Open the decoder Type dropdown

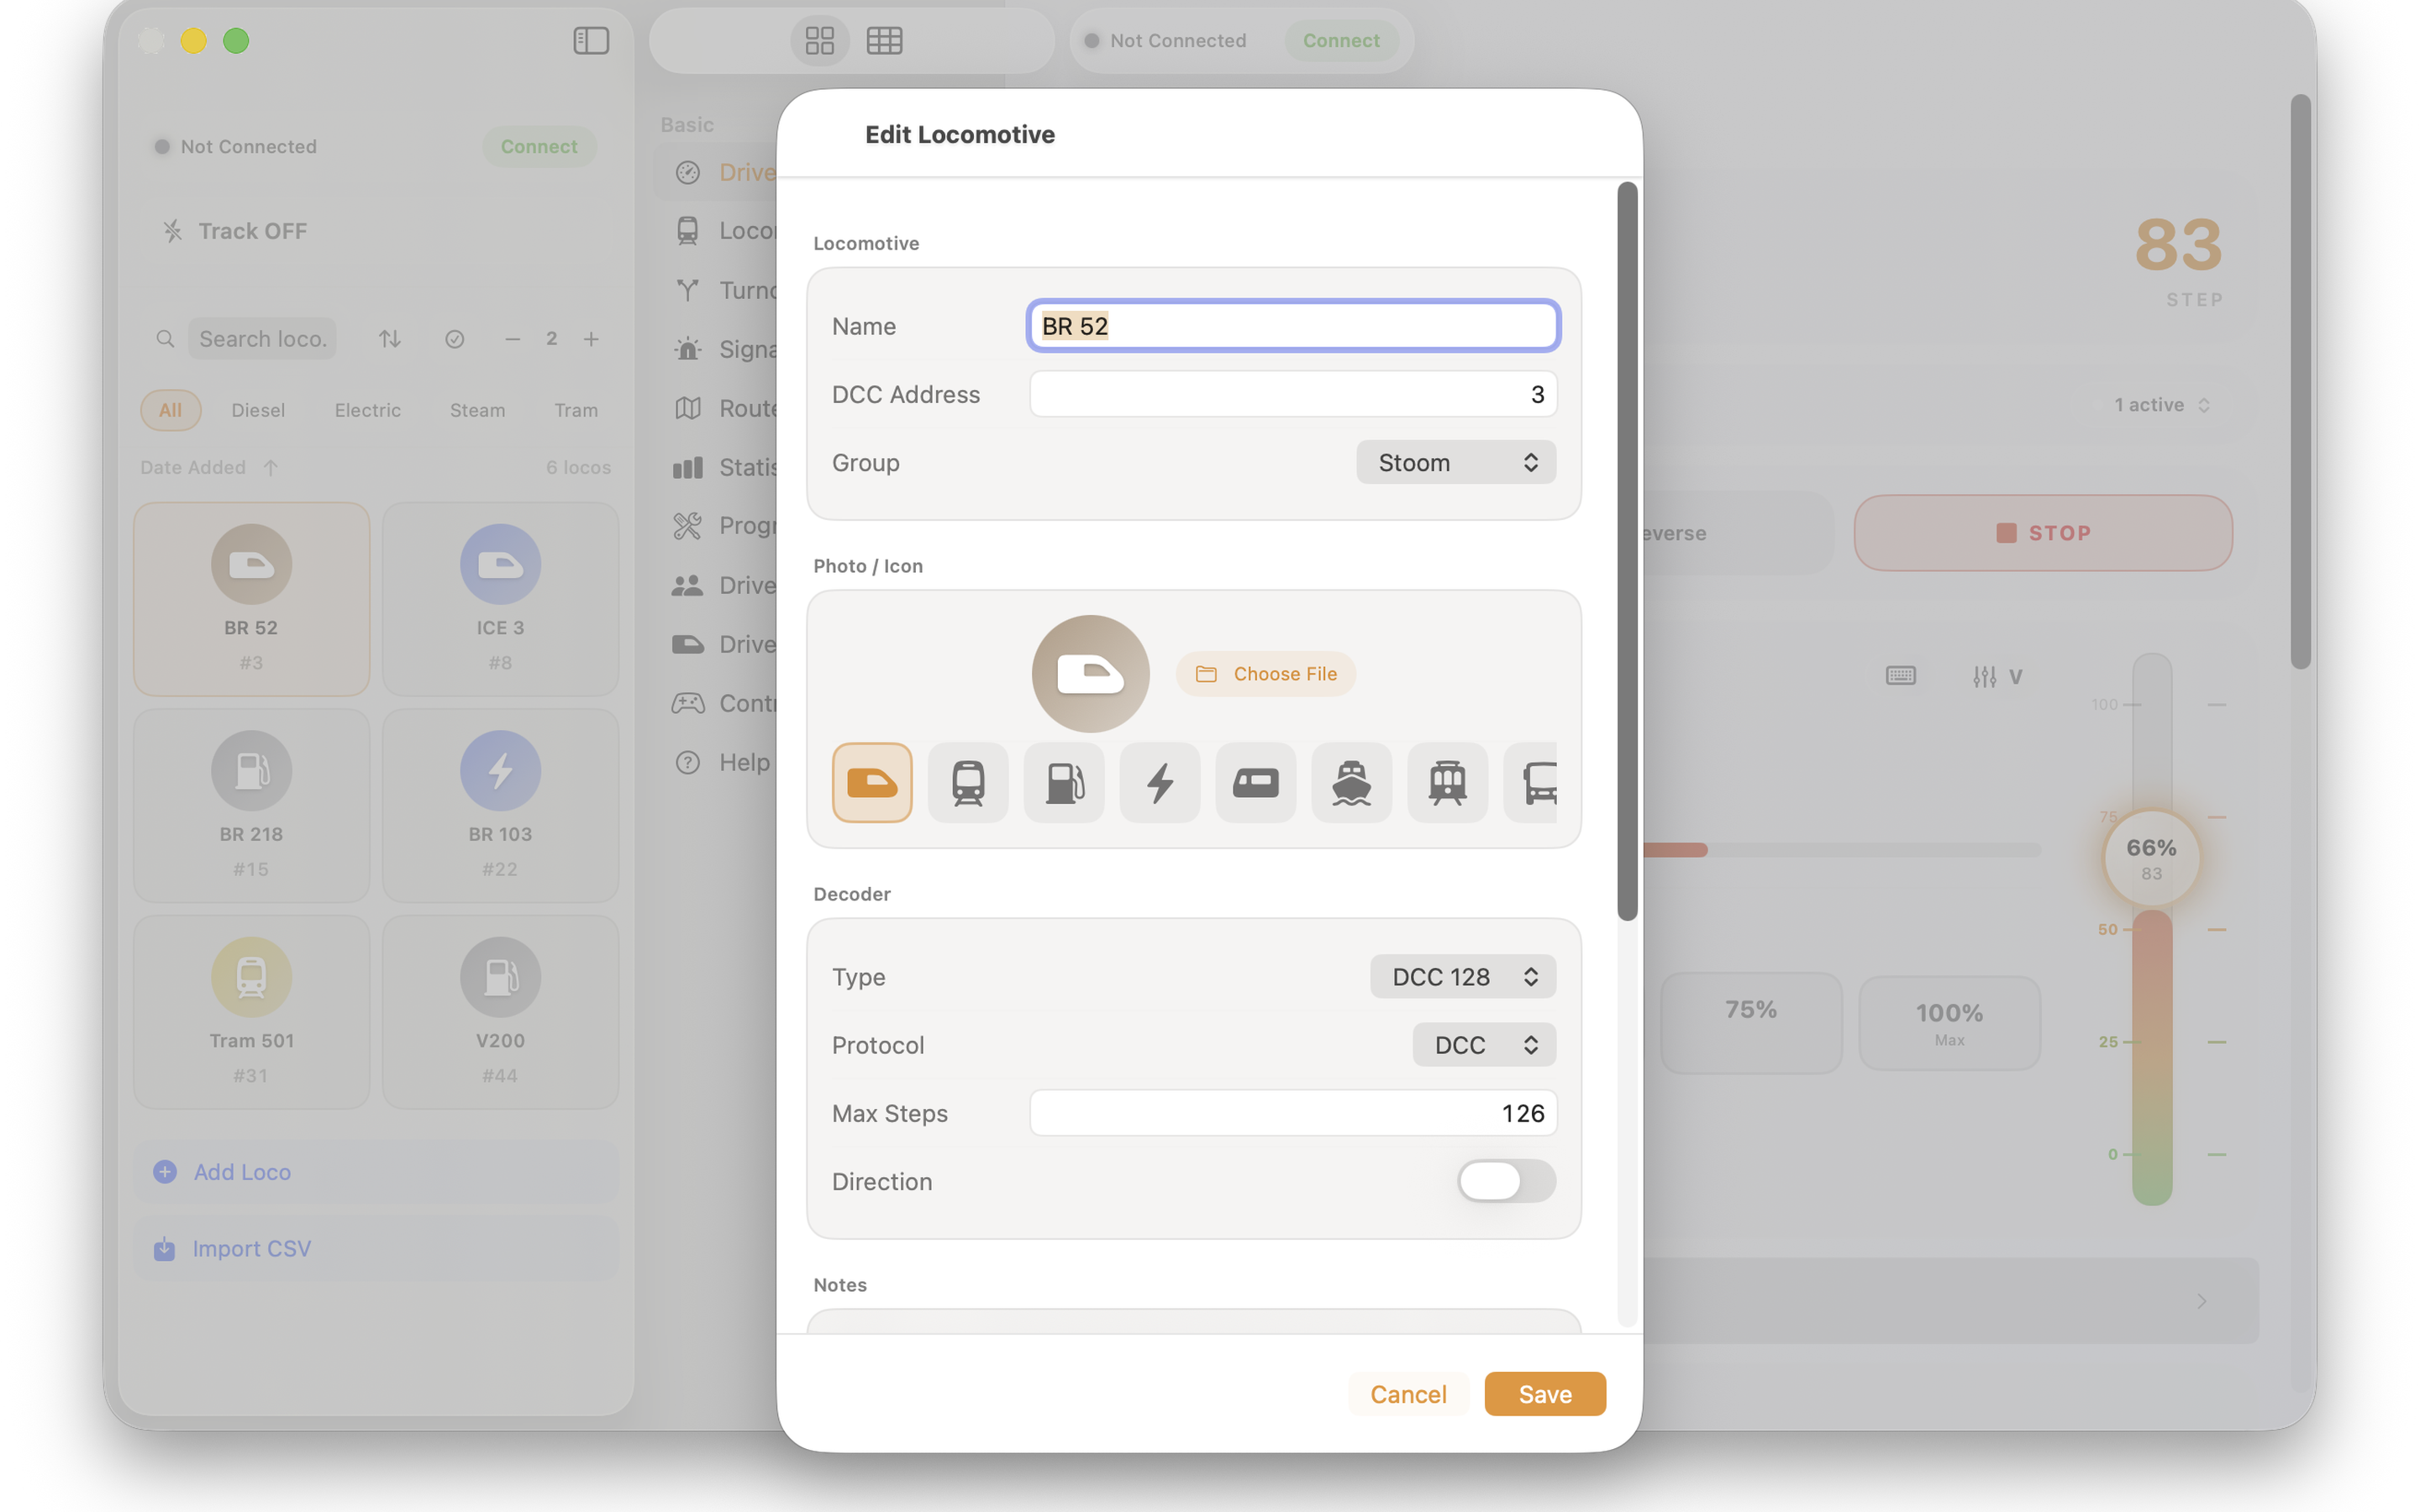pos(1462,976)
